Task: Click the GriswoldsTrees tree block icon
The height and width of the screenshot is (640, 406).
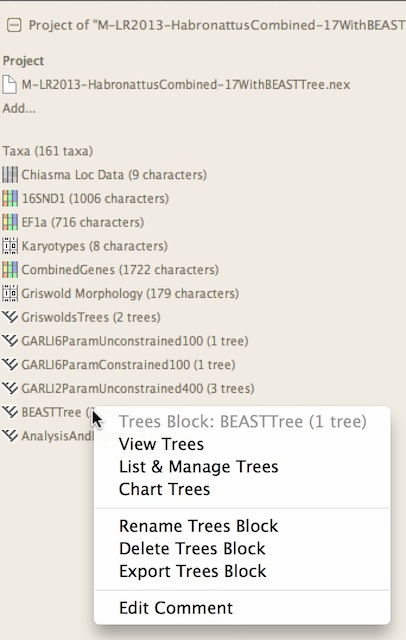Action: click(10, 317)
